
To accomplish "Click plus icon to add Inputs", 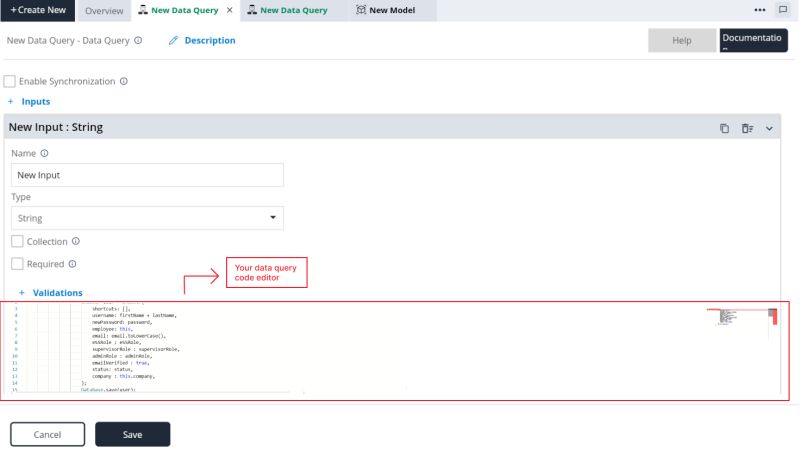I will click(x=10, y=102).
